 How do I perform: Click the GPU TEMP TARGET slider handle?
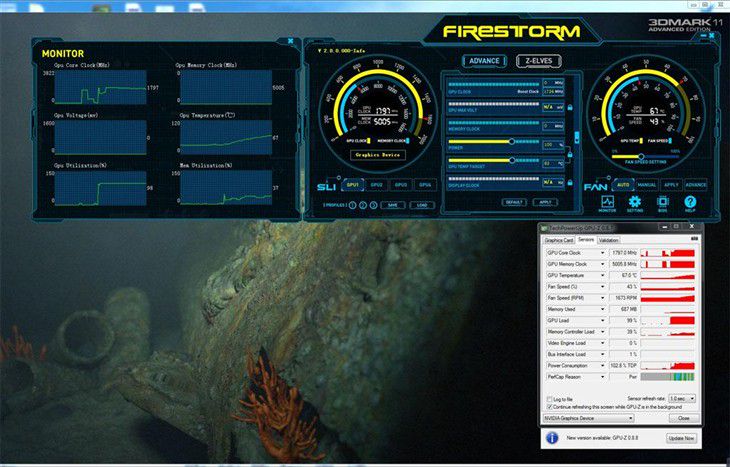pyautogui.click(x=511, y=160)
